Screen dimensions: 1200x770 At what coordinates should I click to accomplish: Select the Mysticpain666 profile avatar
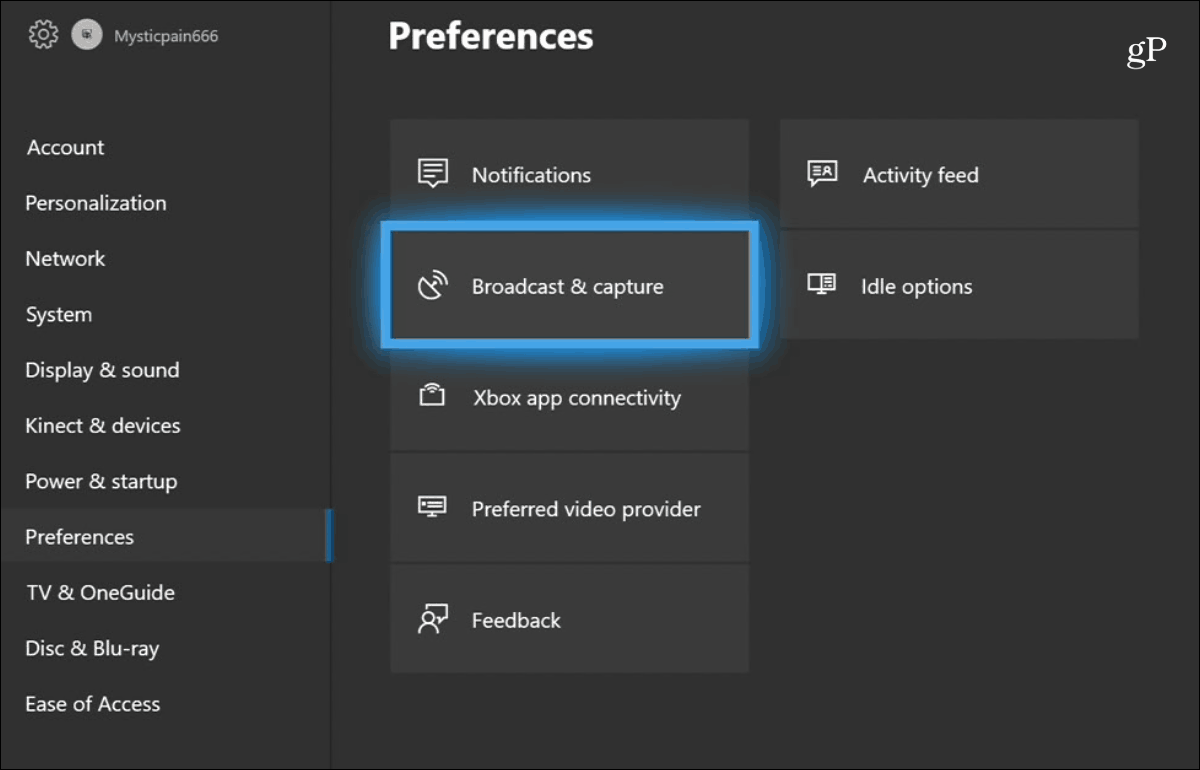(87, 36)
